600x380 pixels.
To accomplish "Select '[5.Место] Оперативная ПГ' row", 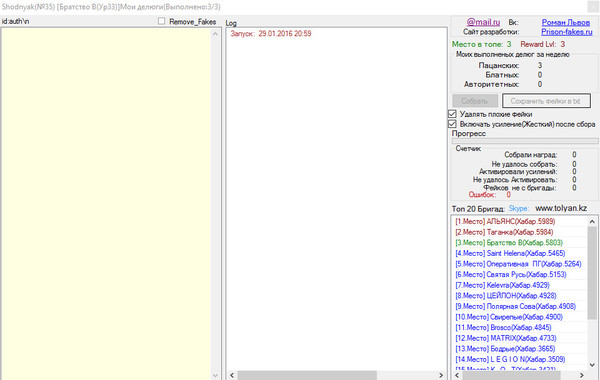I will click(x=518, y=264).
